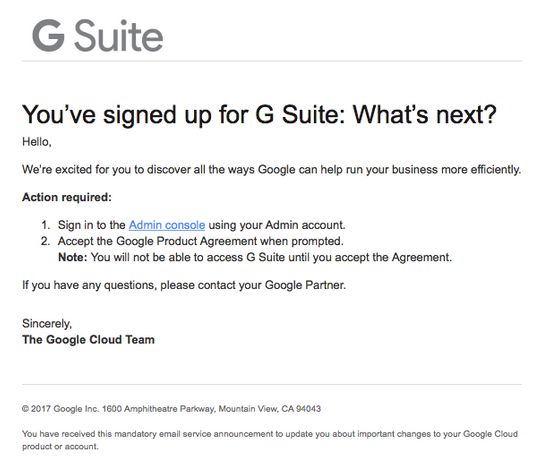The height and width of the screenshot is (463, 539).
Task: Click list number 2 marker
Action: 46,241
